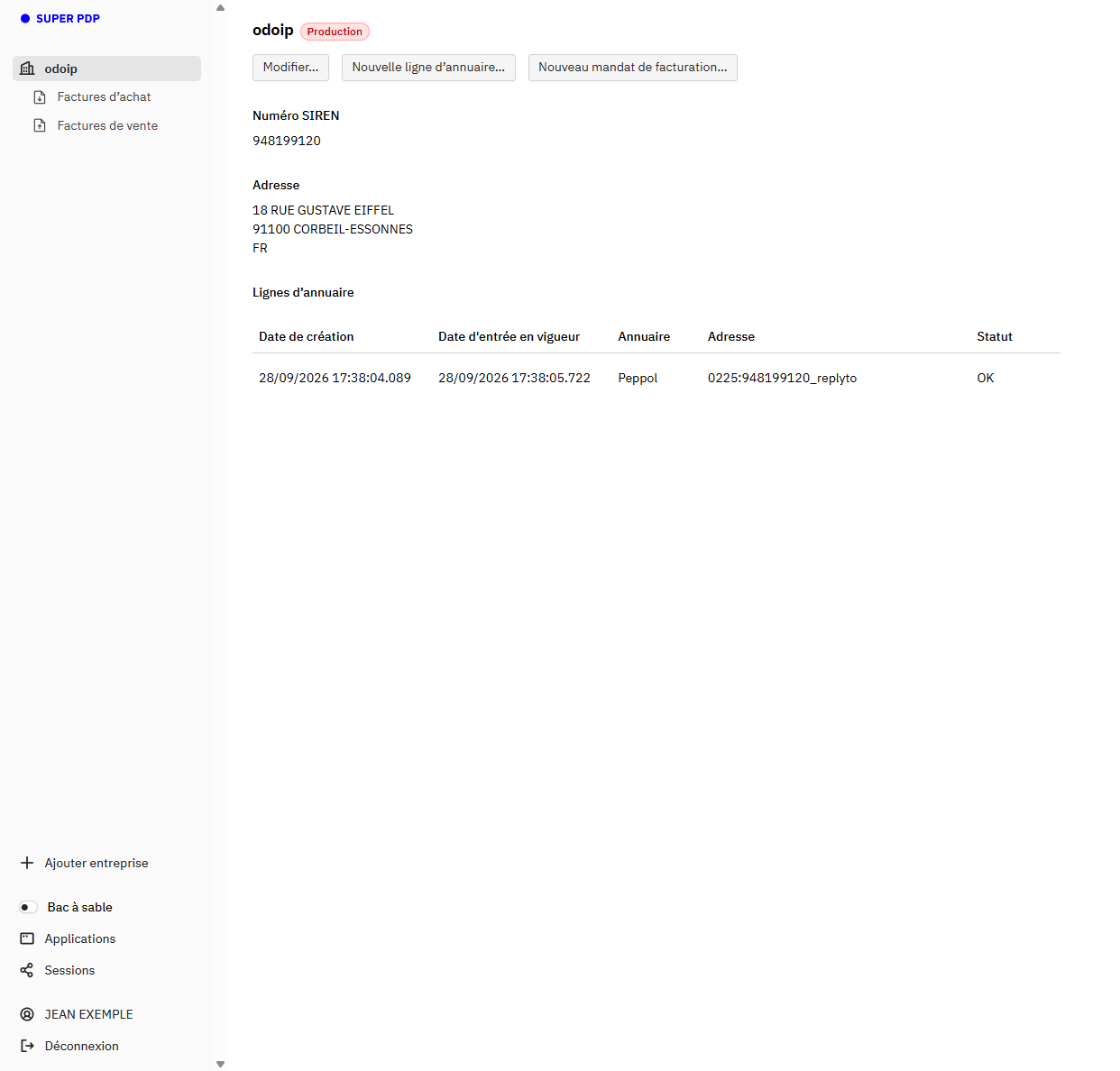This screenshot has width=1120, height=1071.
Task: Click Déconnexion to log out
Action: click(x=81, y=1046)
